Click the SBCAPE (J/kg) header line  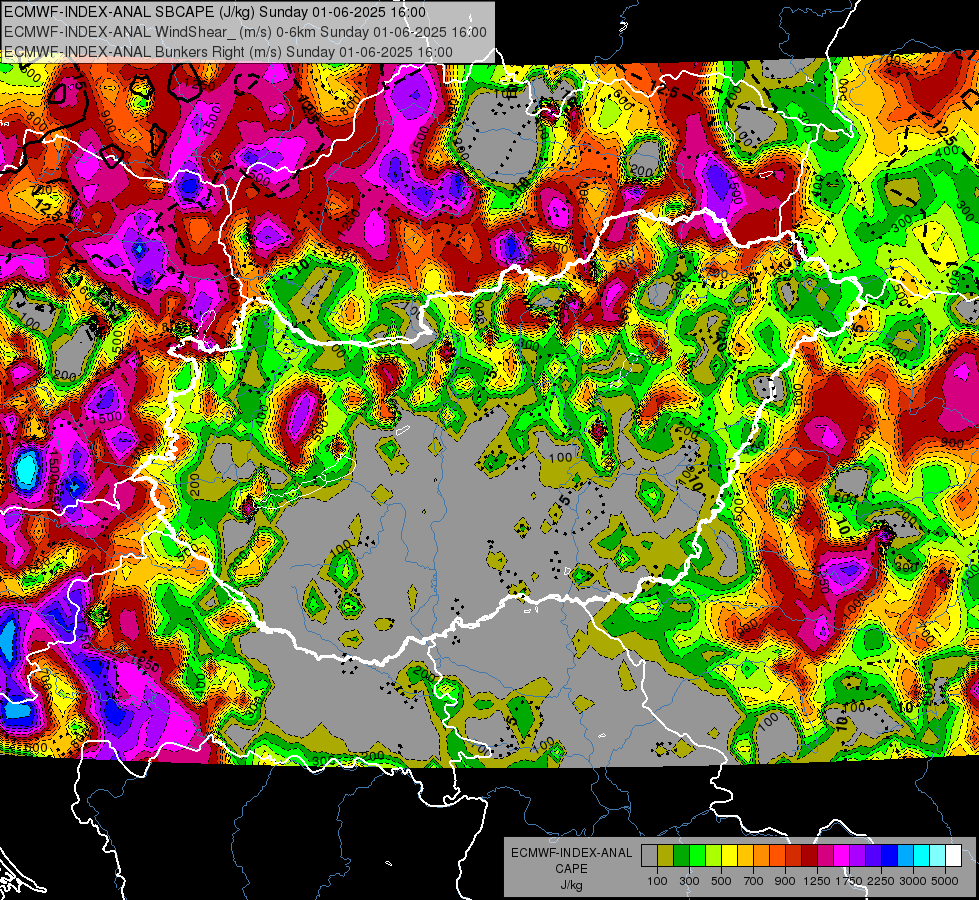(215, 12)
